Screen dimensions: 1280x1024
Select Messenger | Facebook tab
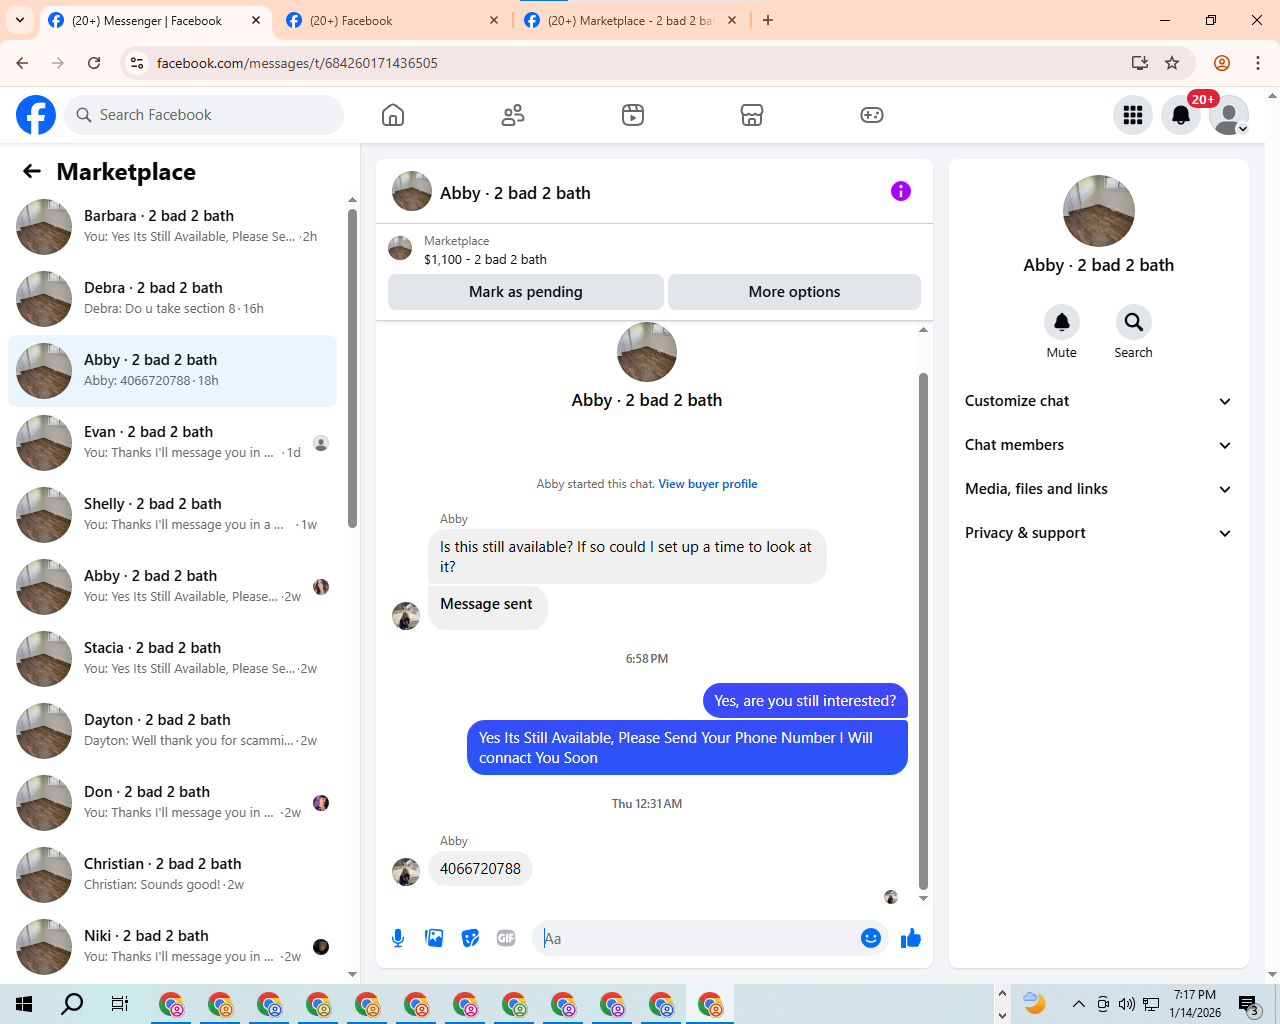[x=155, y=21]
